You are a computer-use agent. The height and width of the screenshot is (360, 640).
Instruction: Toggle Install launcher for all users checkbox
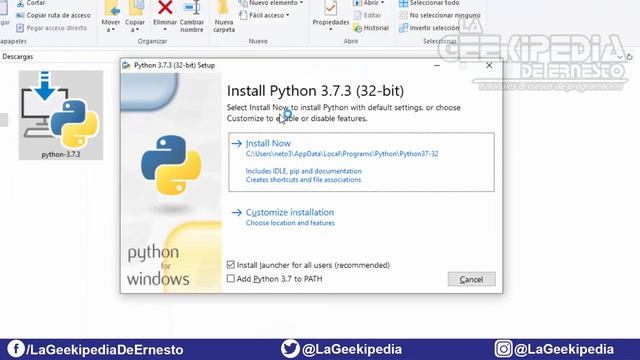[231, 265]
